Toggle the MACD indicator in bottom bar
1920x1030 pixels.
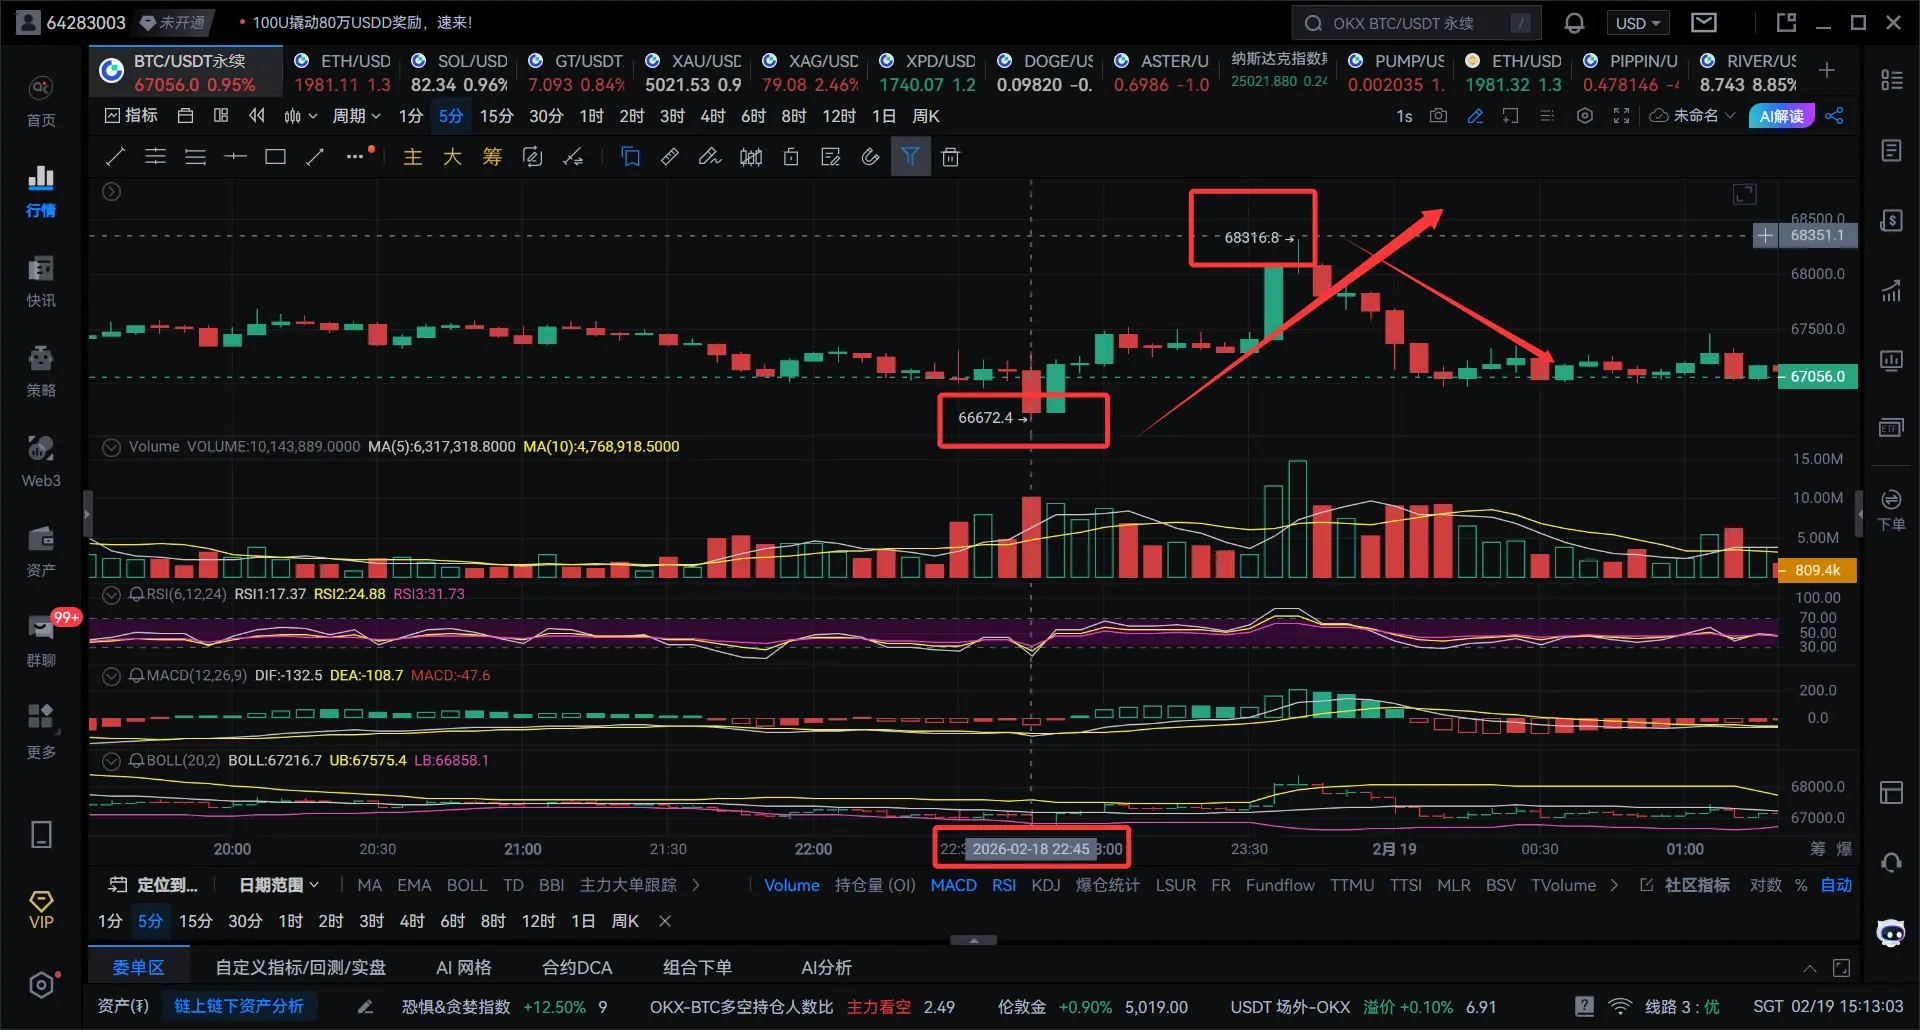(x=954, y=885)
